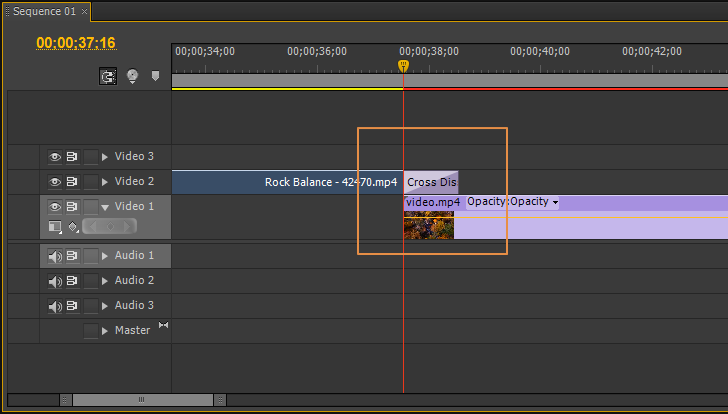Close the Sequence 01 tab
This screenshot has height=414, width=728.
point(84,12)
